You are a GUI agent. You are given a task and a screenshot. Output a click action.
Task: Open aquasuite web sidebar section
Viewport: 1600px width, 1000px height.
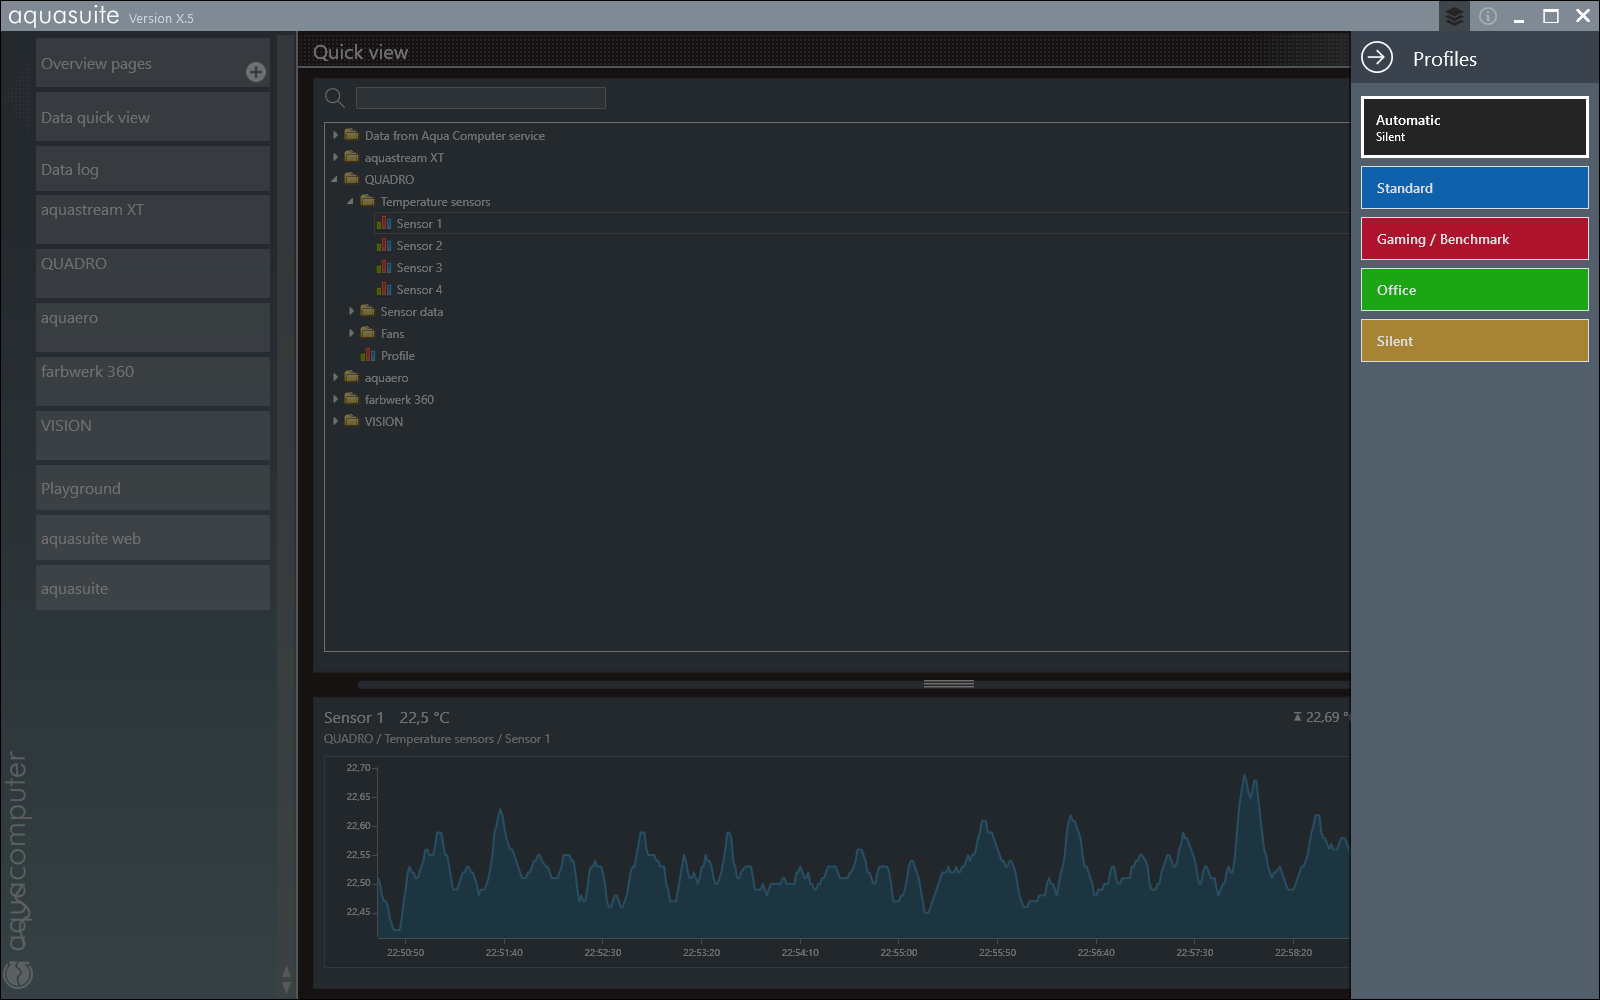153,538
